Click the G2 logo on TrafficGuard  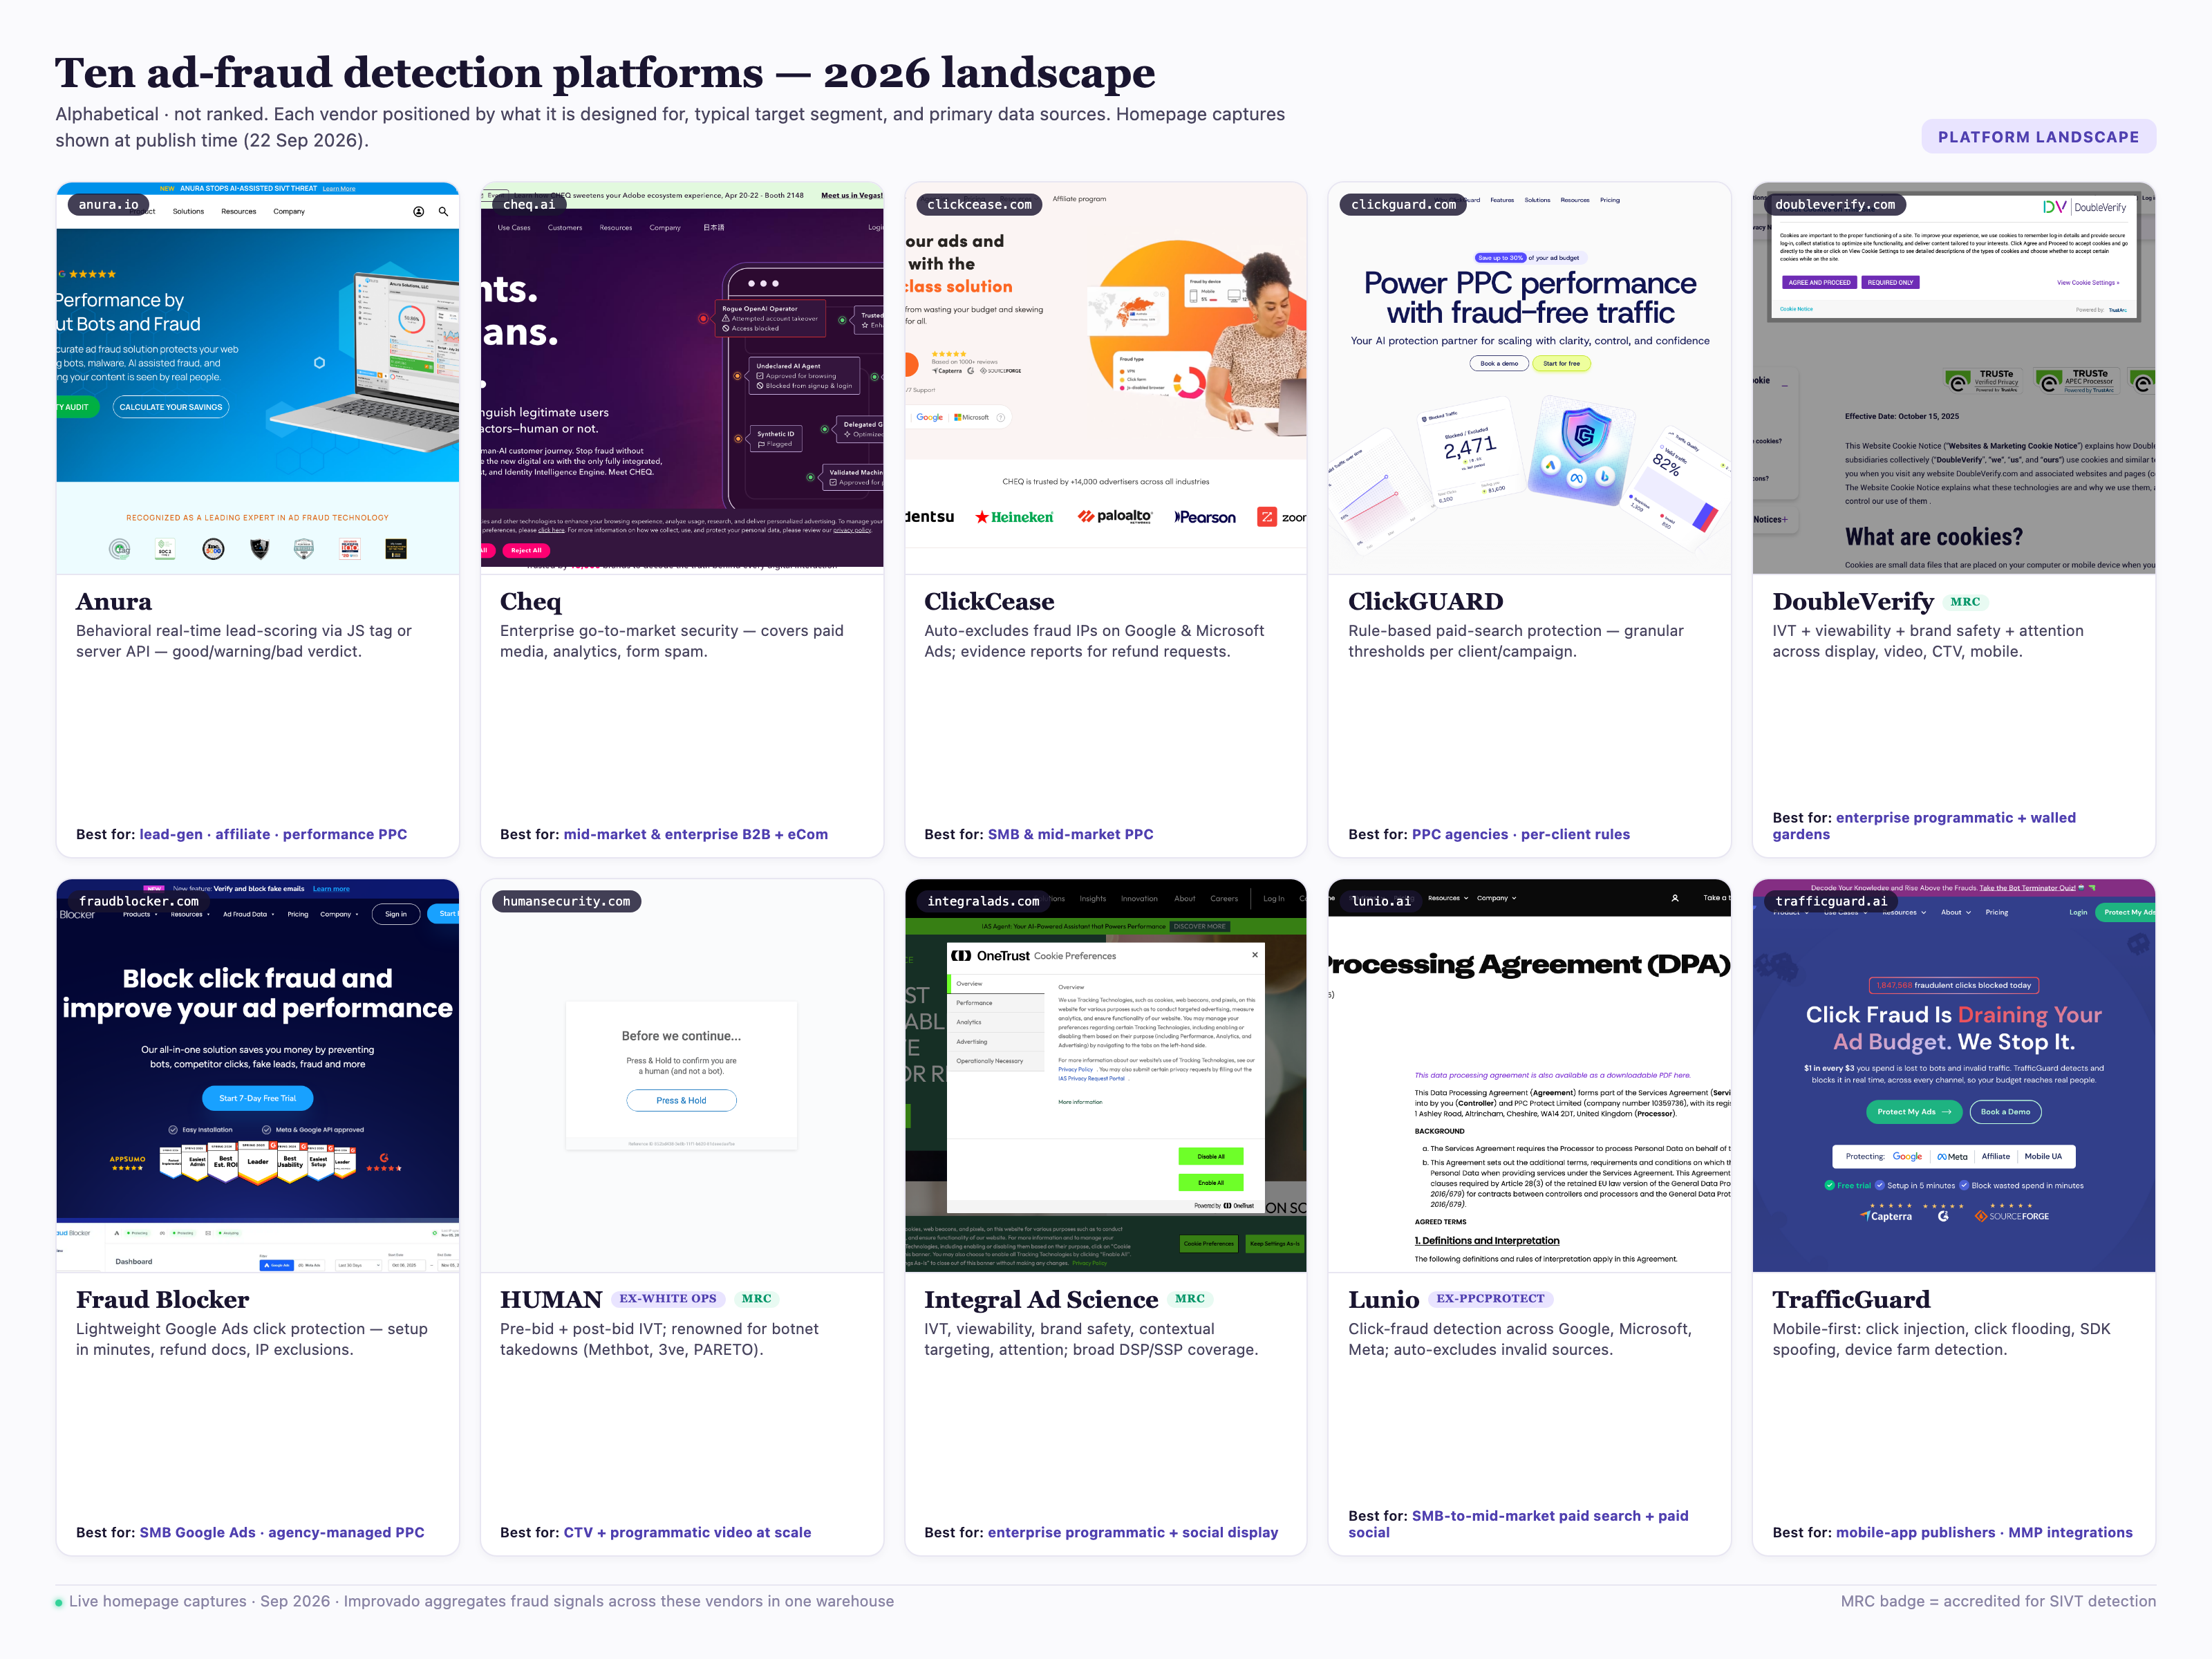coord(1943,1216)
